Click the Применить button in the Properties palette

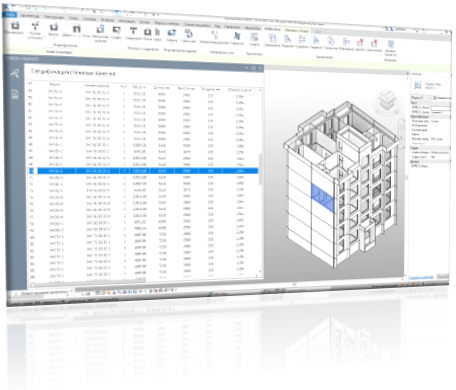click(x=443, y=277)
